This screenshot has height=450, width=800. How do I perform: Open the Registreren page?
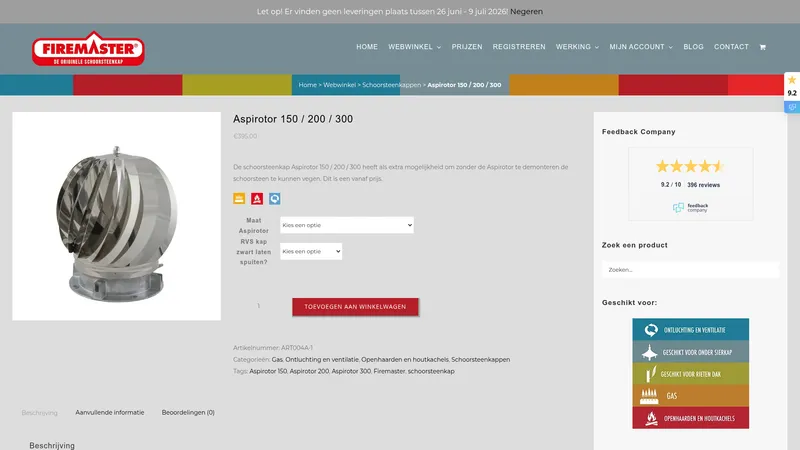[x=519, y=47]
